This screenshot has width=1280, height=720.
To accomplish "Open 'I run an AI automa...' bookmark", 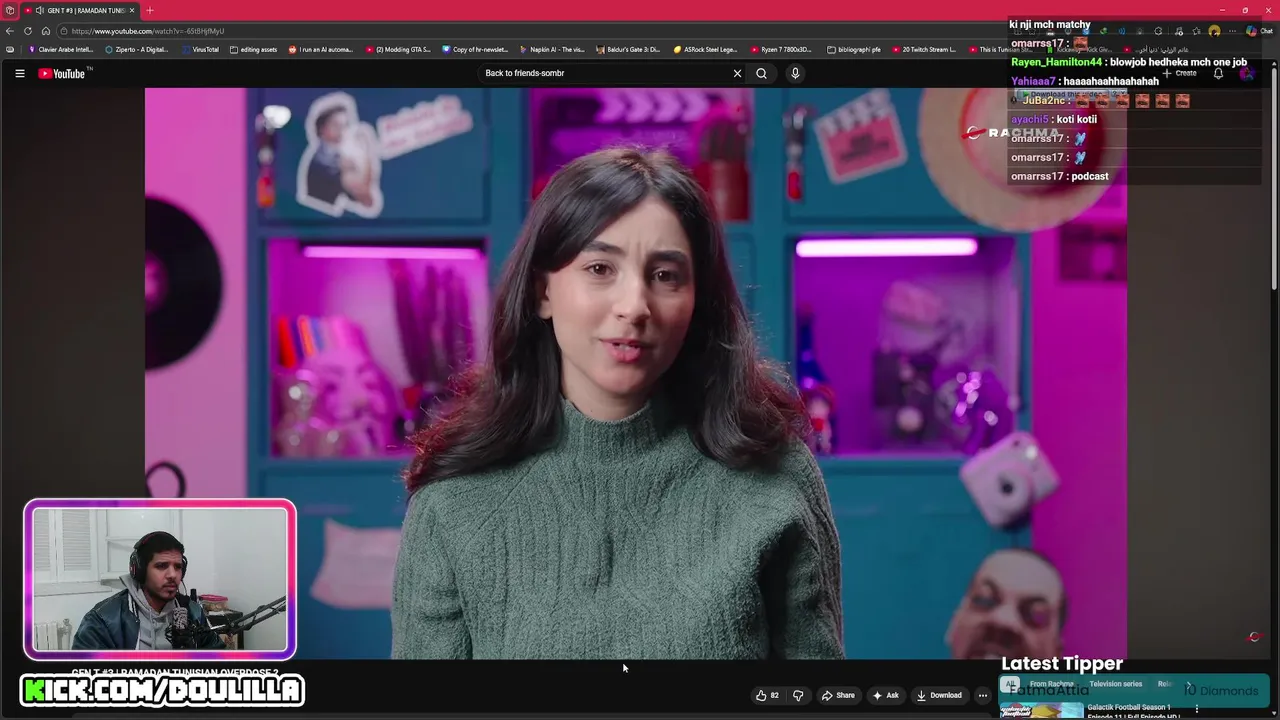I will tap(321, 49).
